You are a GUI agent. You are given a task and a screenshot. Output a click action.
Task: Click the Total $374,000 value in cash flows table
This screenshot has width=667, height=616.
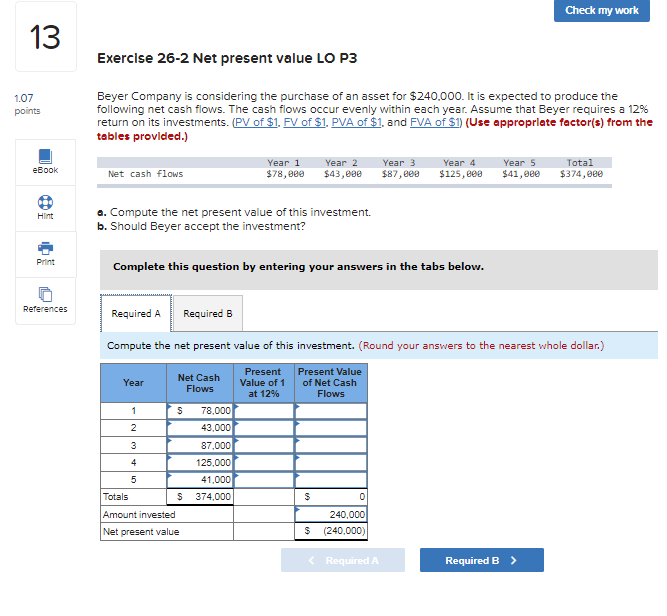(581, 174)
